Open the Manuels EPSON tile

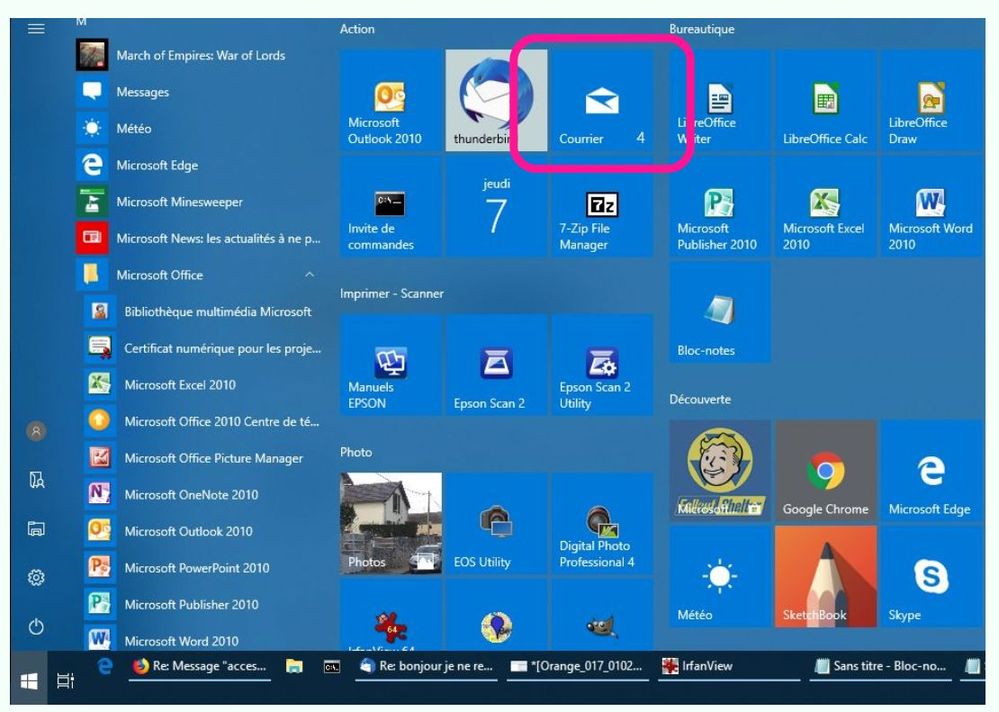coord(391,365)
